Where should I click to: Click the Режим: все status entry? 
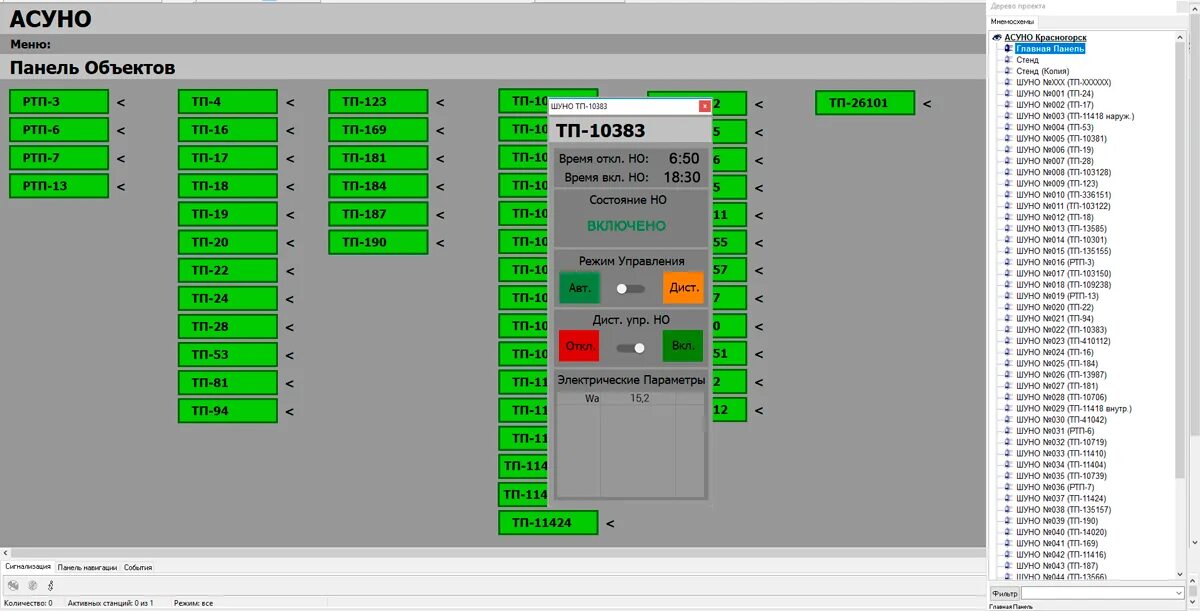193,603
